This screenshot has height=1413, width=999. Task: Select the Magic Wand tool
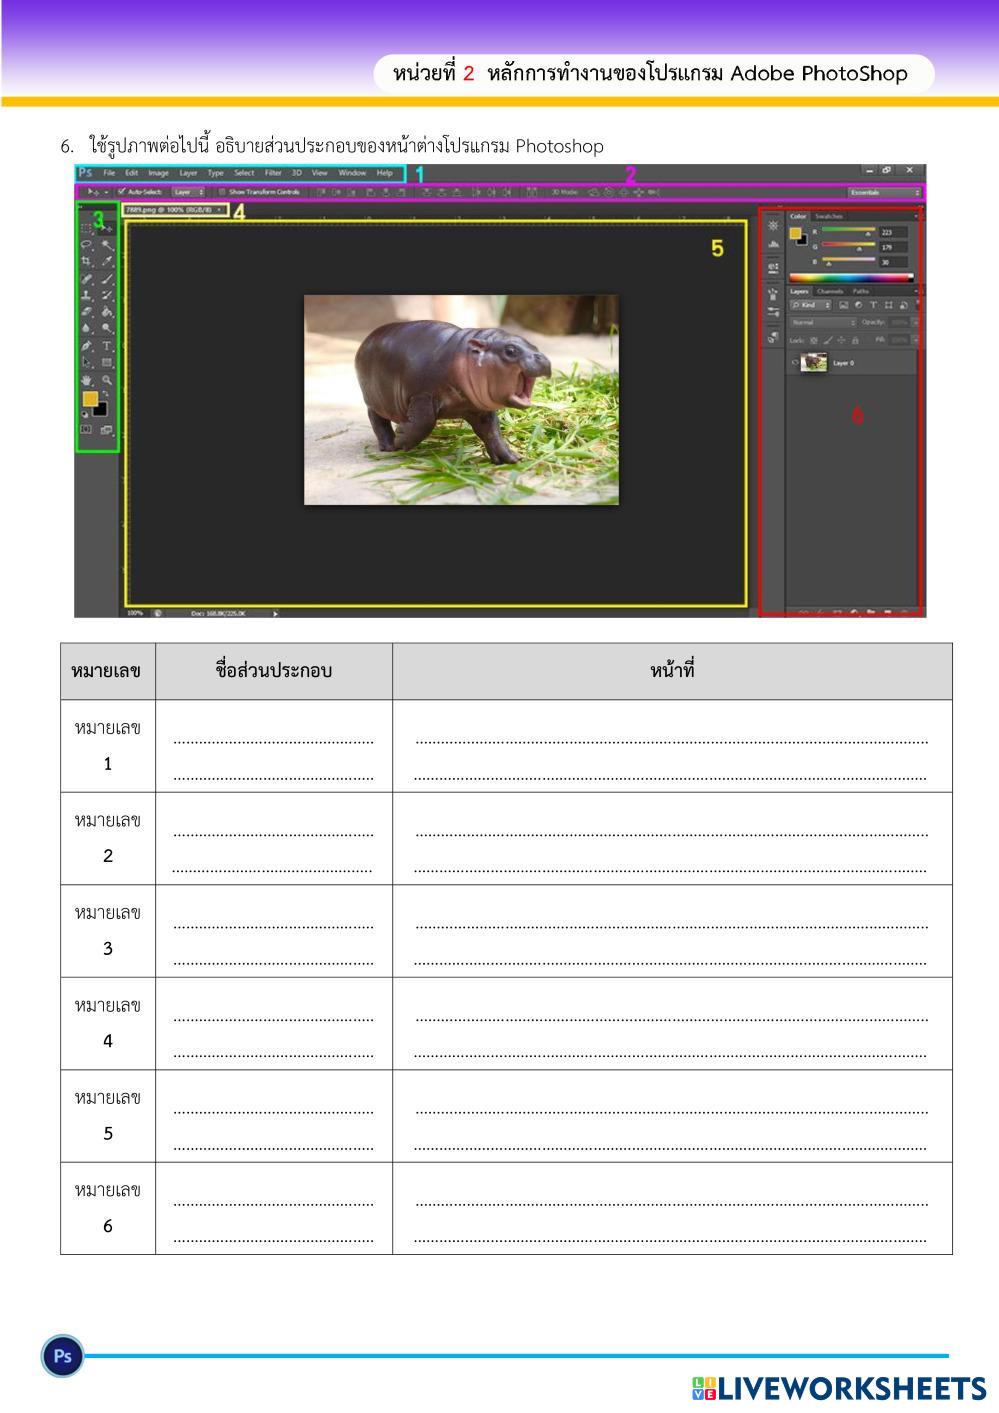107,245
